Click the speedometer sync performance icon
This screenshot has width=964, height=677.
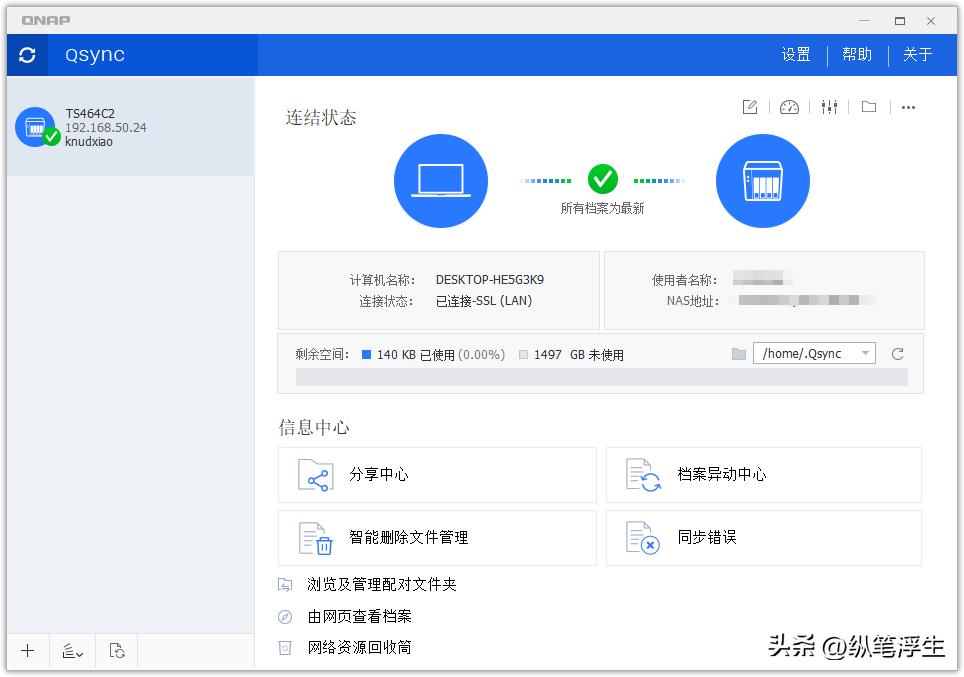pos(789,107)
